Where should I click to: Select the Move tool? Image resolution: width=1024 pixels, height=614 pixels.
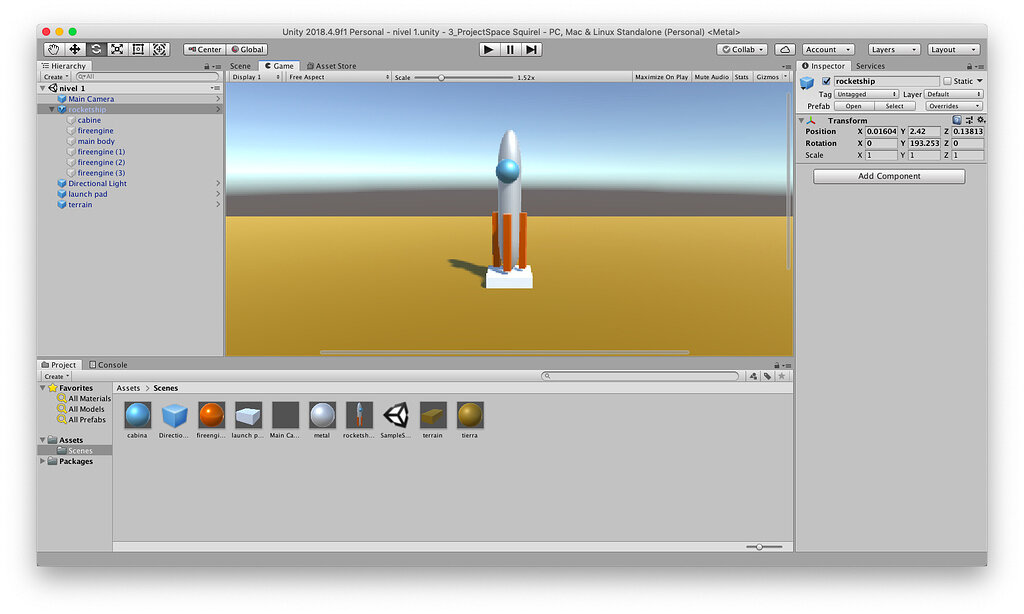[x=75, y=48]
